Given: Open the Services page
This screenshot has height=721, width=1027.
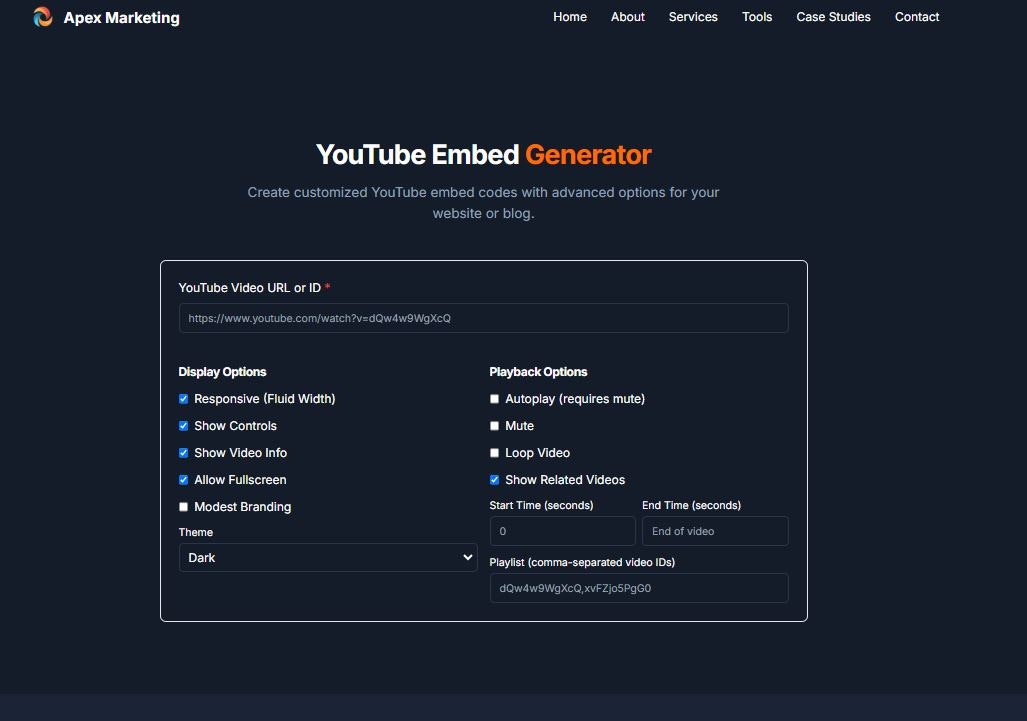Looking at the screenshot, I should point(693,17).
